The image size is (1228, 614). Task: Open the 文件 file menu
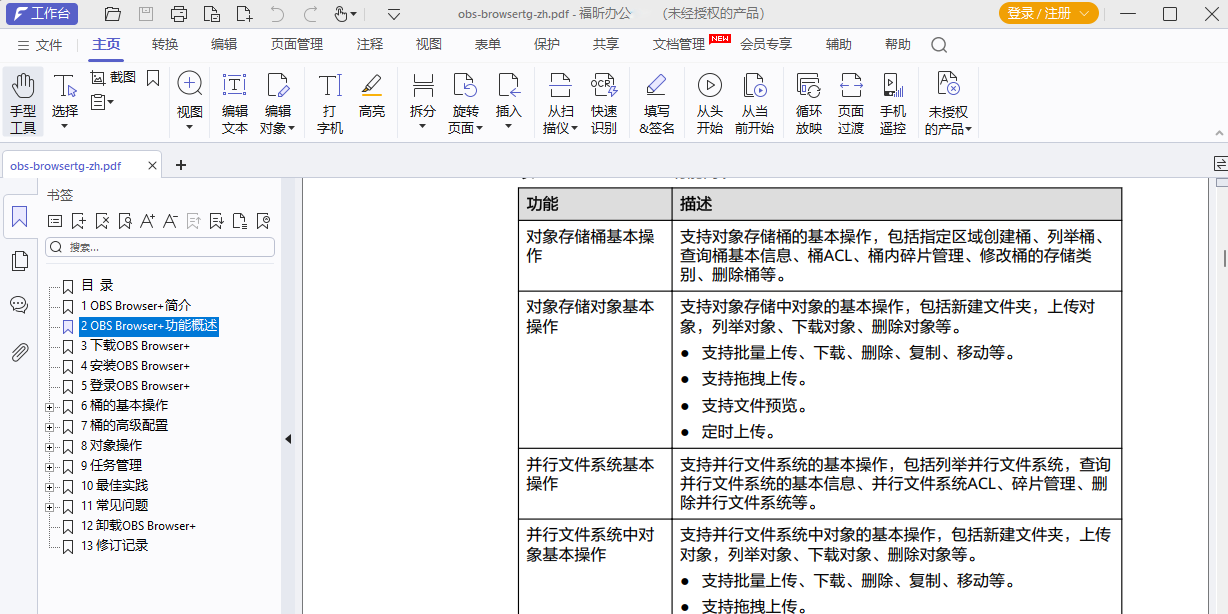tap(40, 45)
